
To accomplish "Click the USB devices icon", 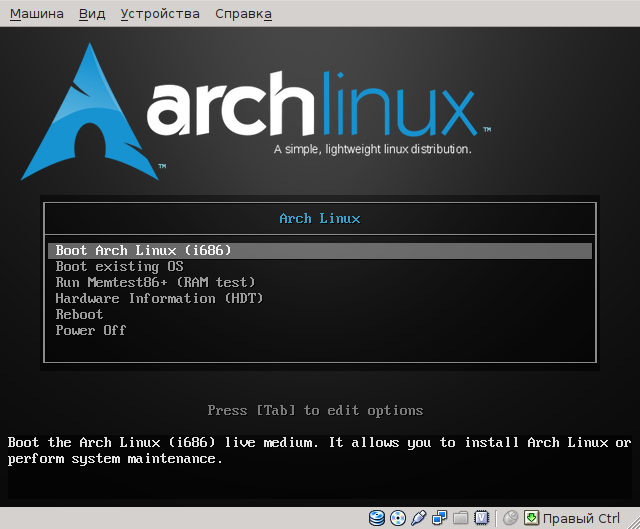I will (418, 518).
